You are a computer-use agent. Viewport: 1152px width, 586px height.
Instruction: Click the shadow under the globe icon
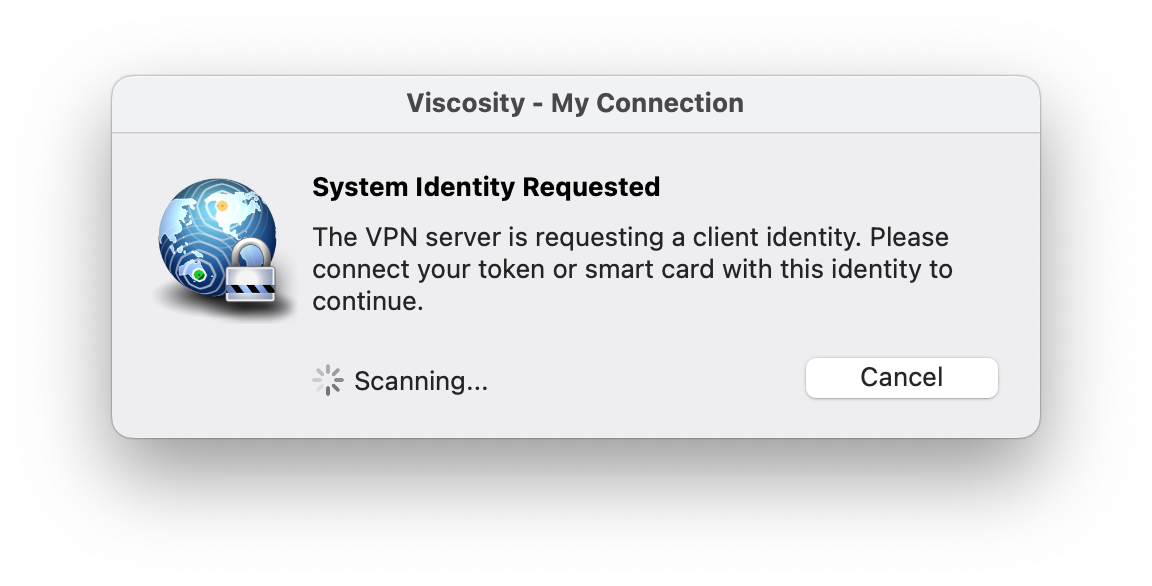[220, 308]
